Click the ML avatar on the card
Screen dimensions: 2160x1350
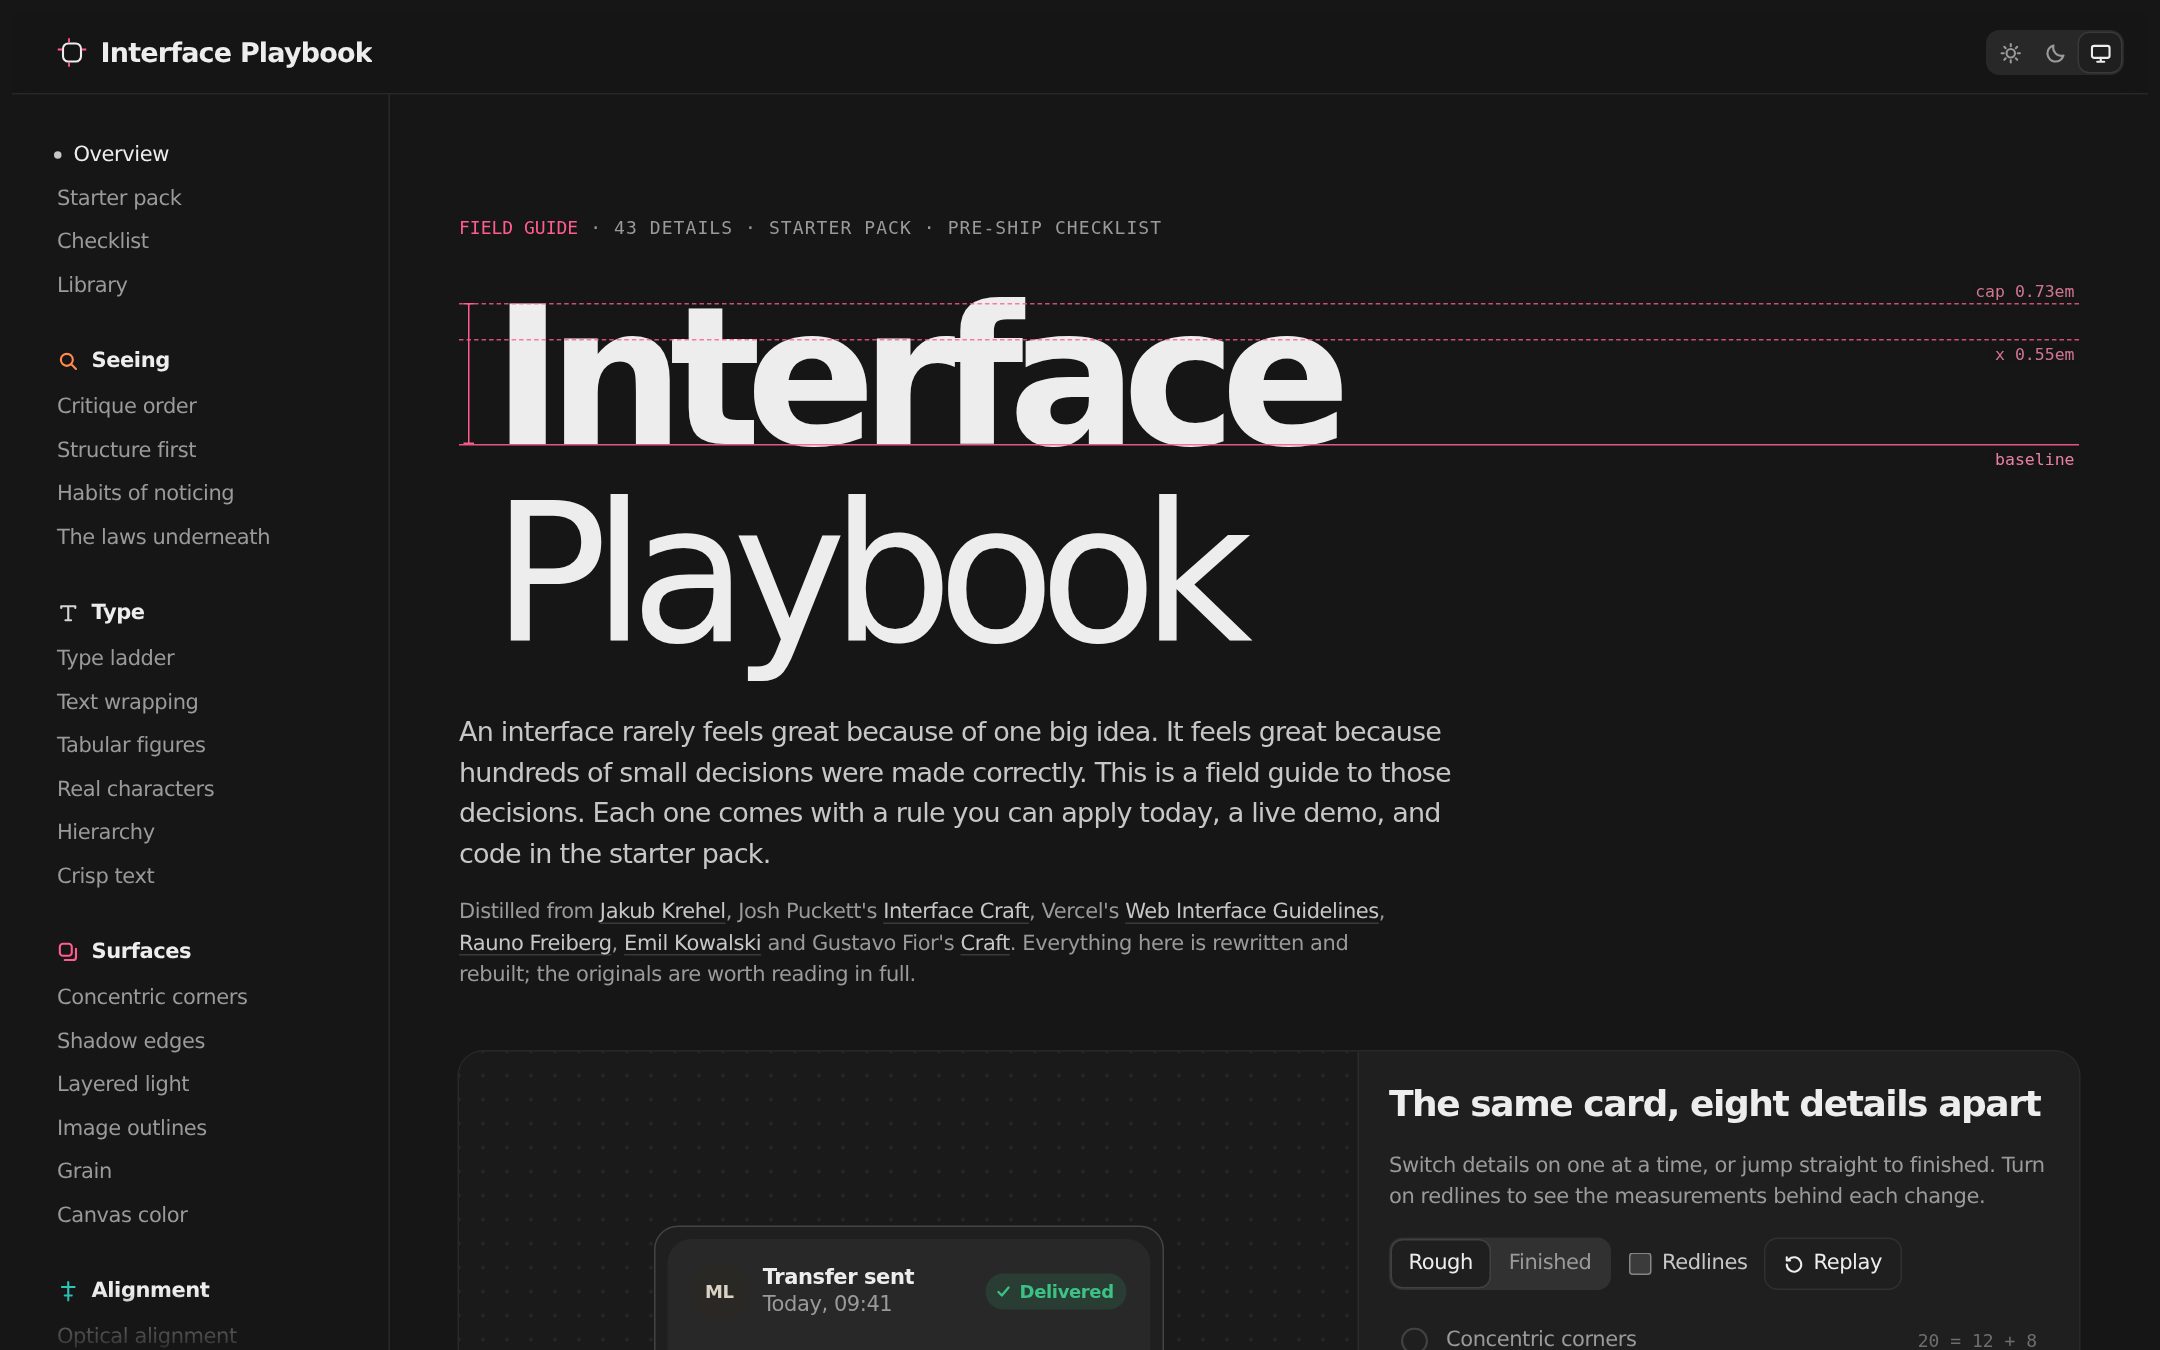pos(719,1291)
